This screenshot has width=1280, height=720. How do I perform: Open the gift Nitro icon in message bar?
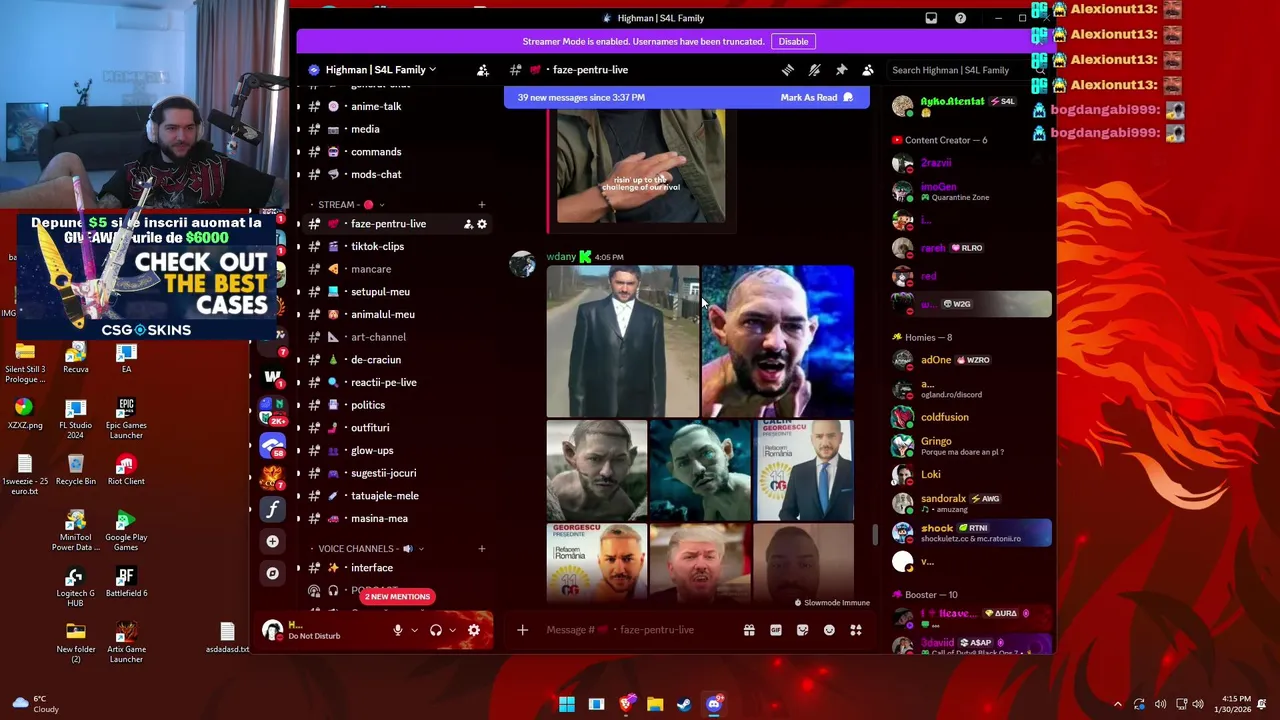749,630
